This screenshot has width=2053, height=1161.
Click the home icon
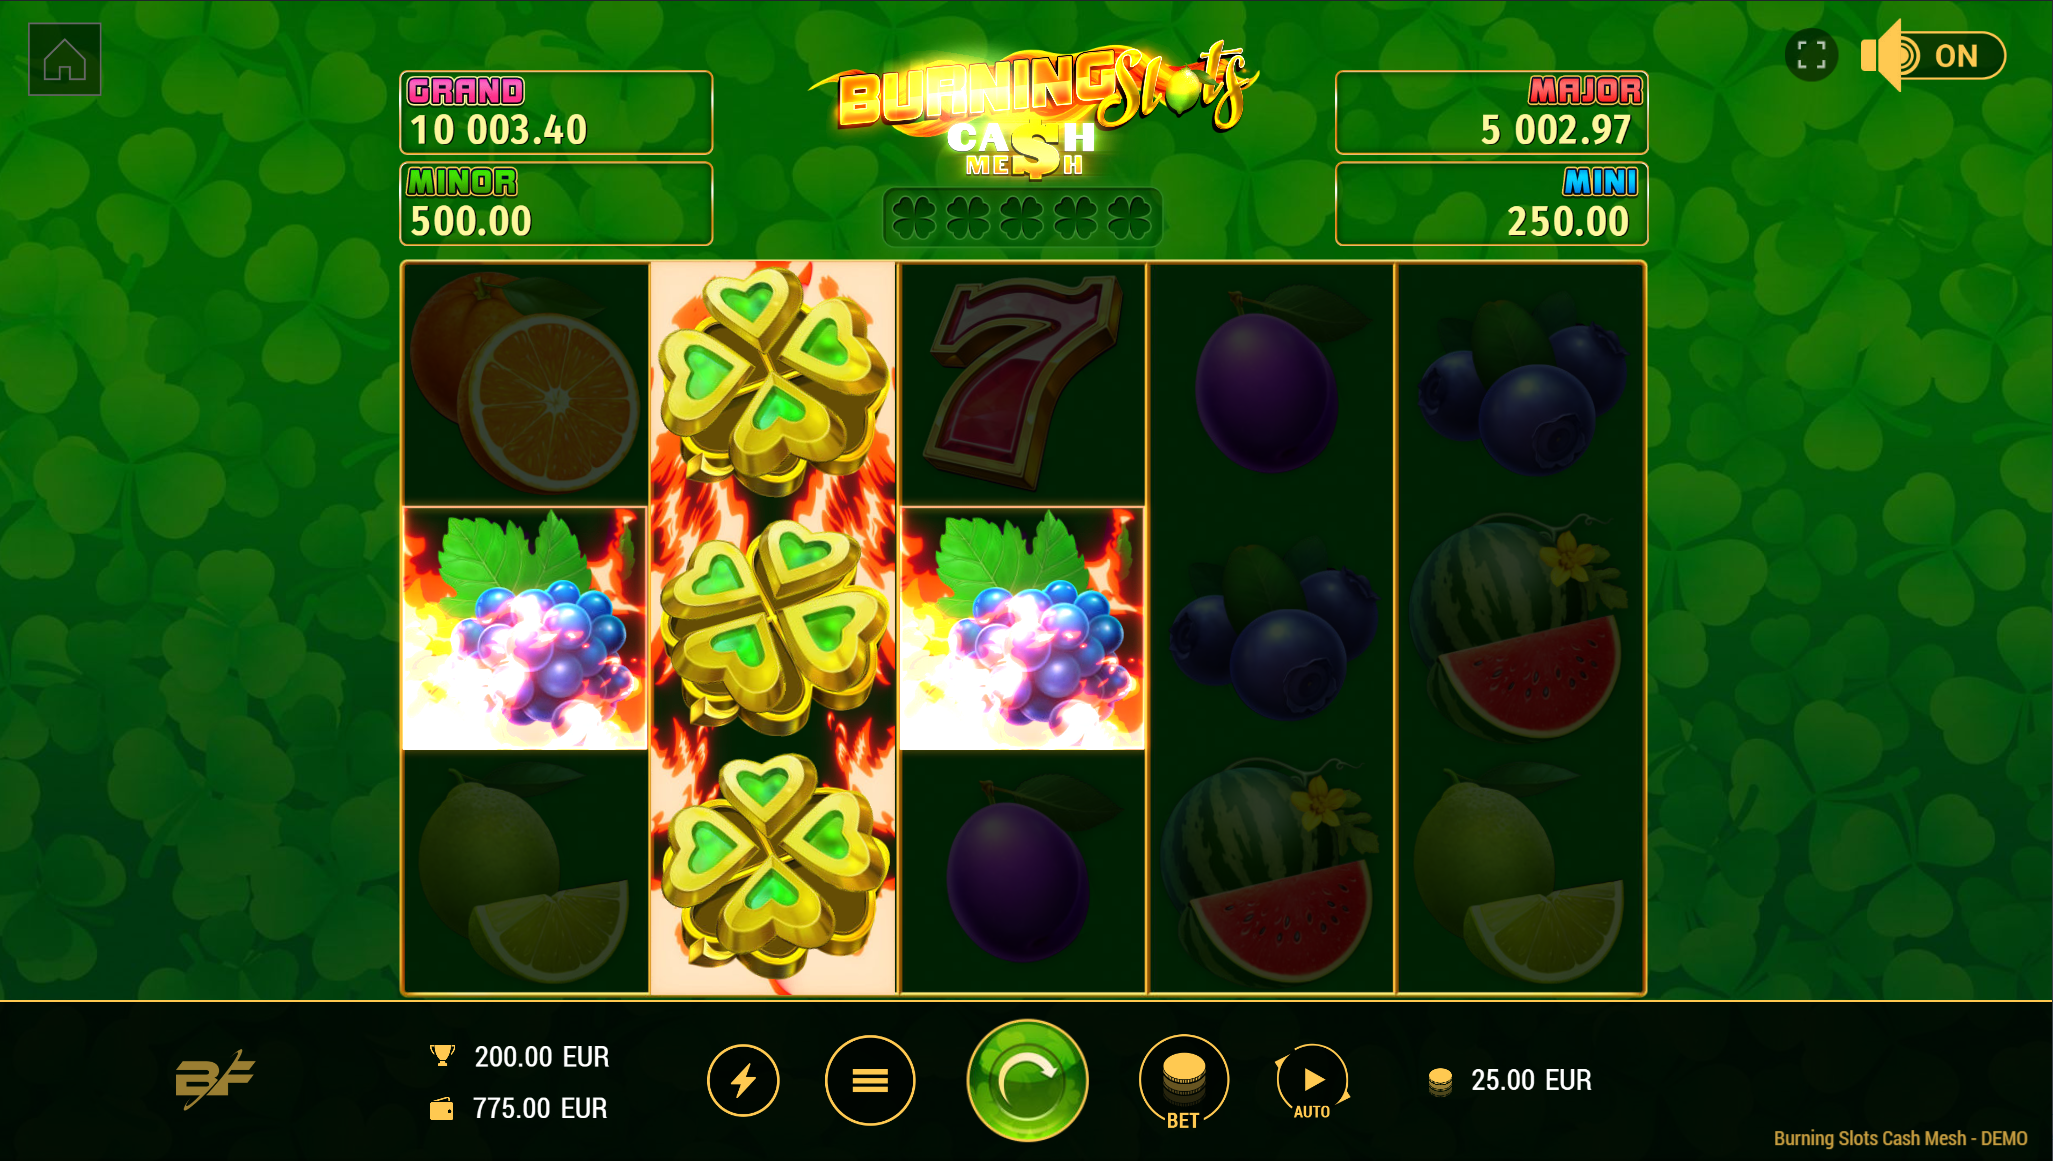65,60
